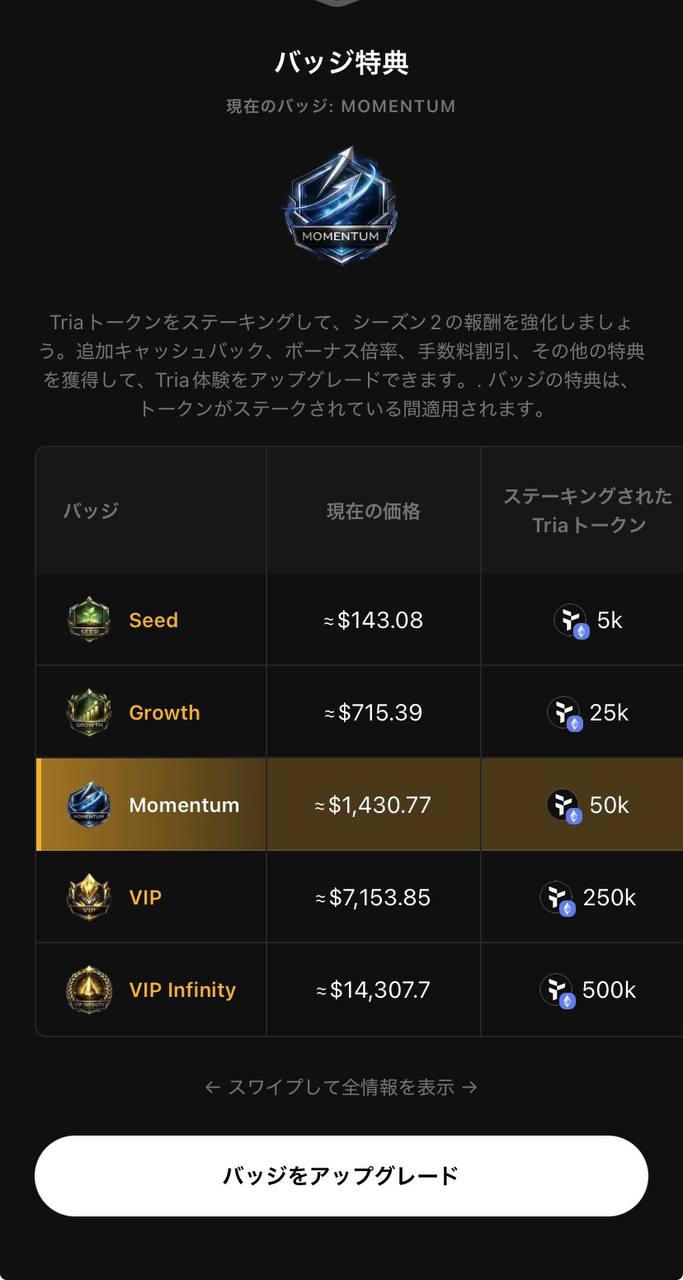Click the Tria token icon beside 5k

570,621
